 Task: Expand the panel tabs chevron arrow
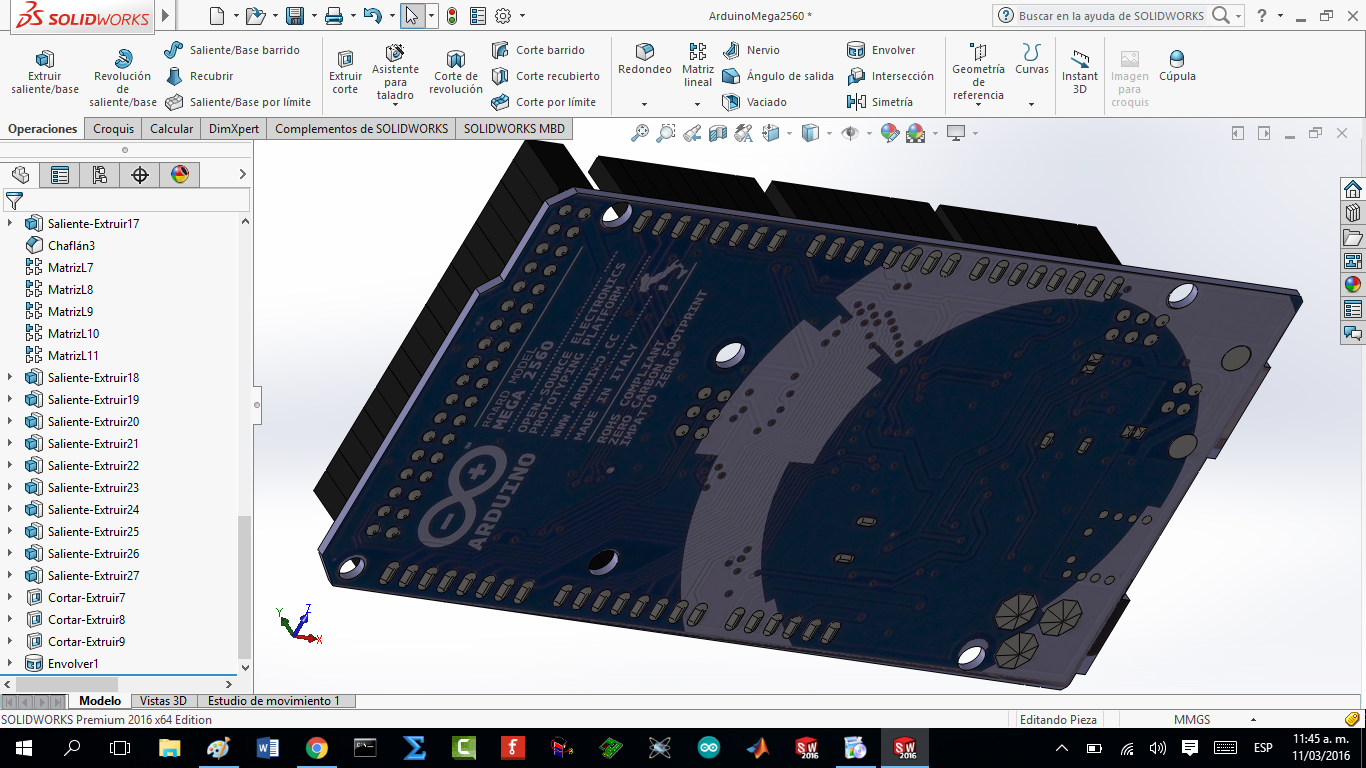click(x=242, y=175)
